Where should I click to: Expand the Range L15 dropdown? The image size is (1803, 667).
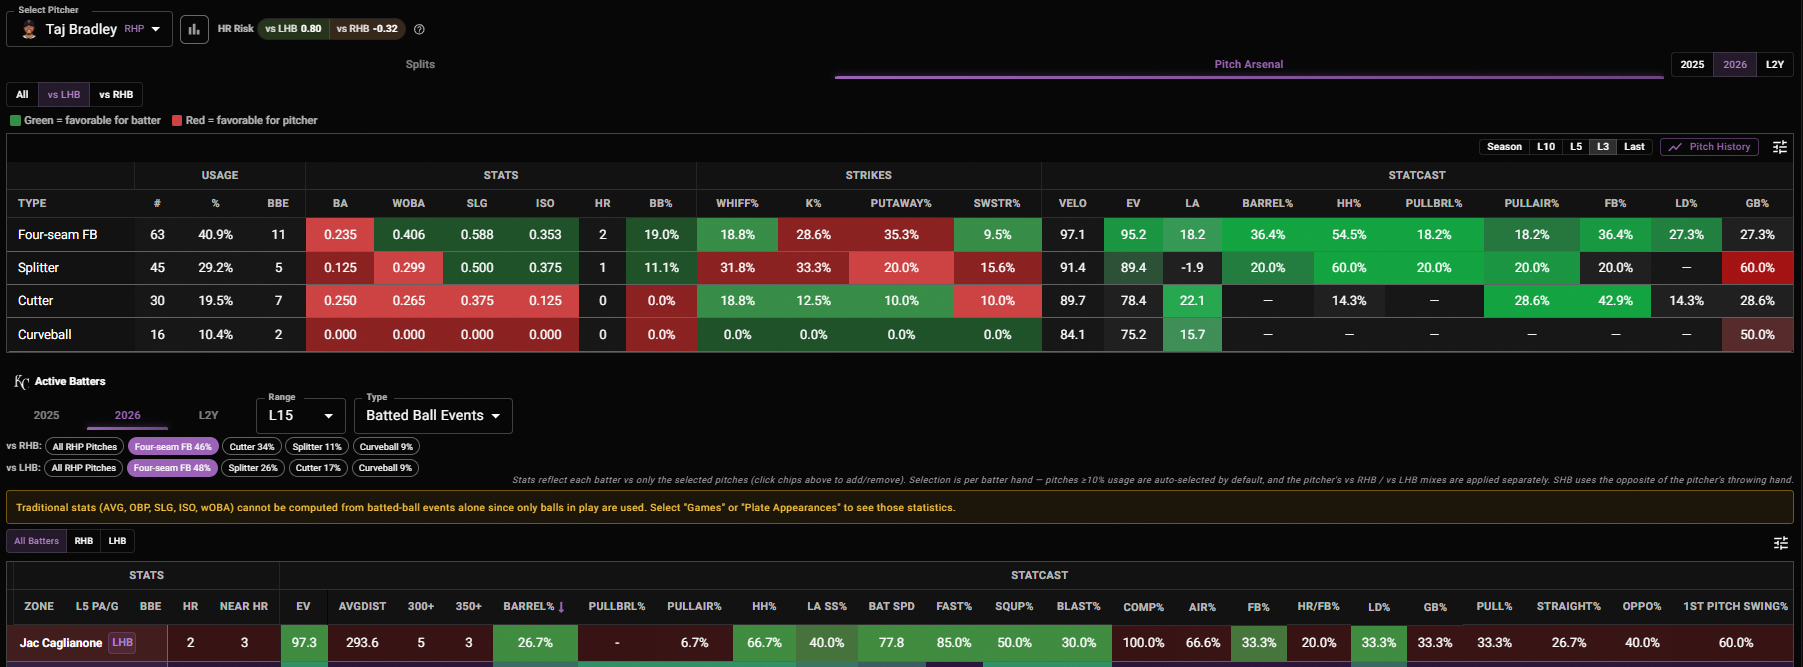coord(301,416)
